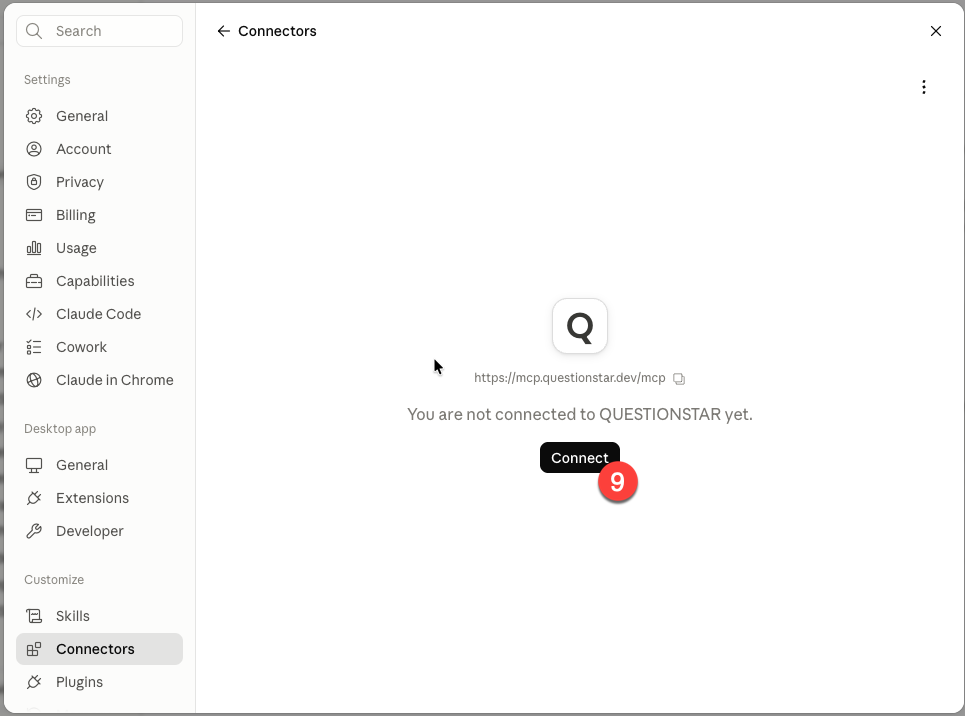Click the Desktop app monitor icon
965x716 pixels.
34,465
